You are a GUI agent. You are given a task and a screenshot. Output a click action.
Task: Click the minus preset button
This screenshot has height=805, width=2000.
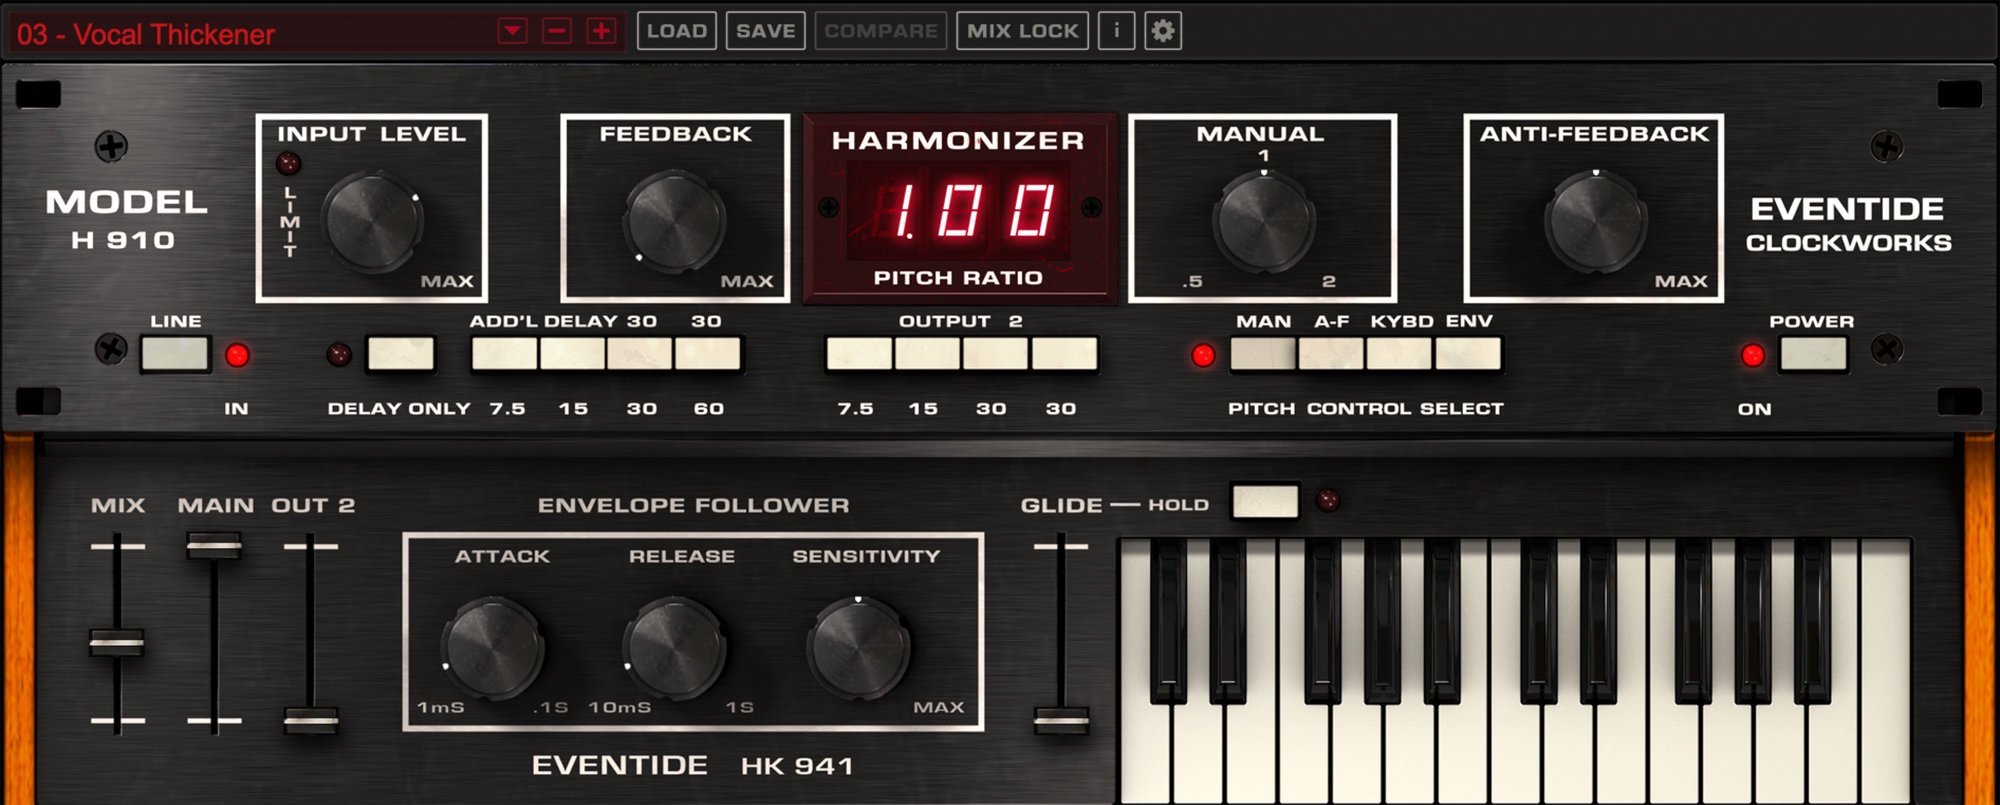(557, 31)
